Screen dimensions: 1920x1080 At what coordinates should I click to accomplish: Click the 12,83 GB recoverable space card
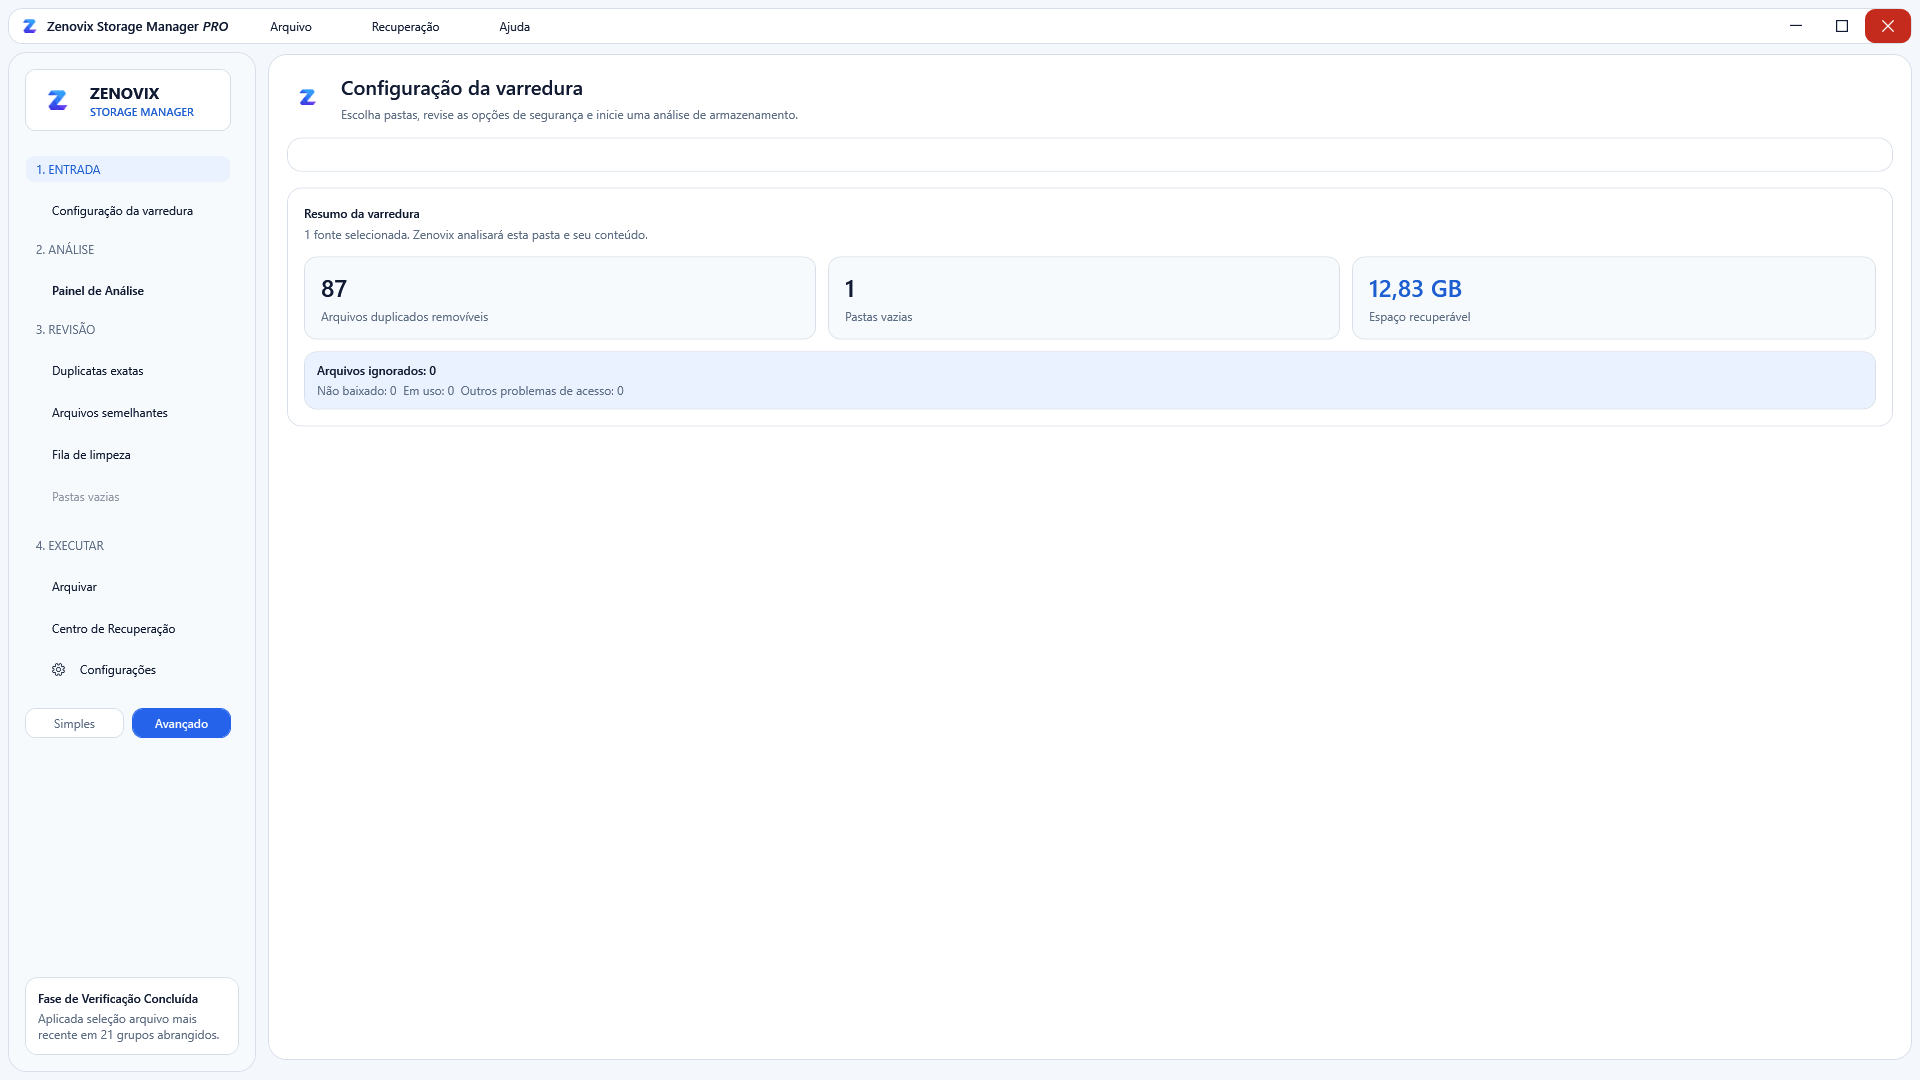click(x=1613, y=298)
